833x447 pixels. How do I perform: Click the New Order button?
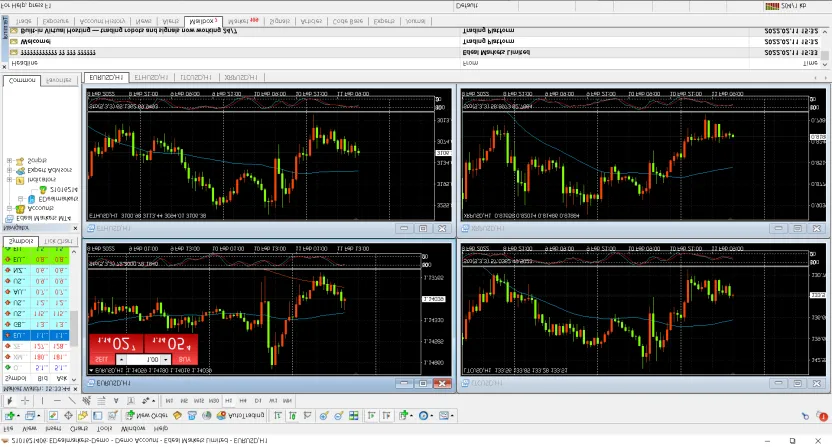pyautogui.click(x=147, y=416)
